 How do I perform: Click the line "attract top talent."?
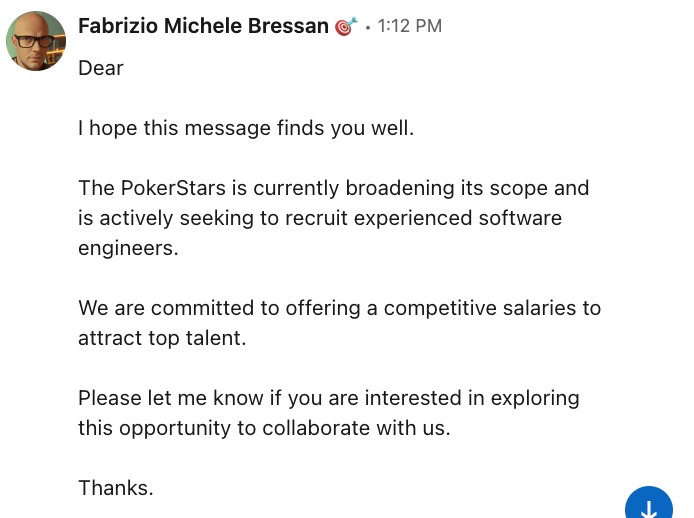pos(162,338)
